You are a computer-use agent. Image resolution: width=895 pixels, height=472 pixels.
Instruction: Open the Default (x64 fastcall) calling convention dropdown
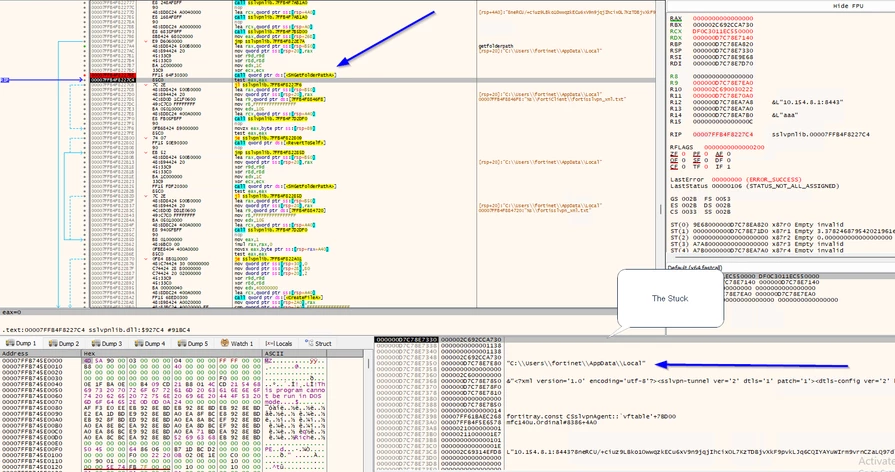point(695,268)
